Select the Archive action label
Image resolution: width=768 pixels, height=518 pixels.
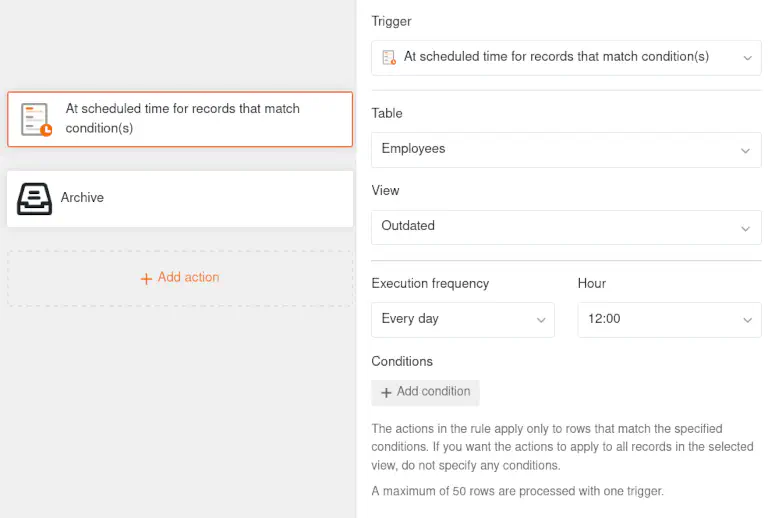[x=82, y=198]
